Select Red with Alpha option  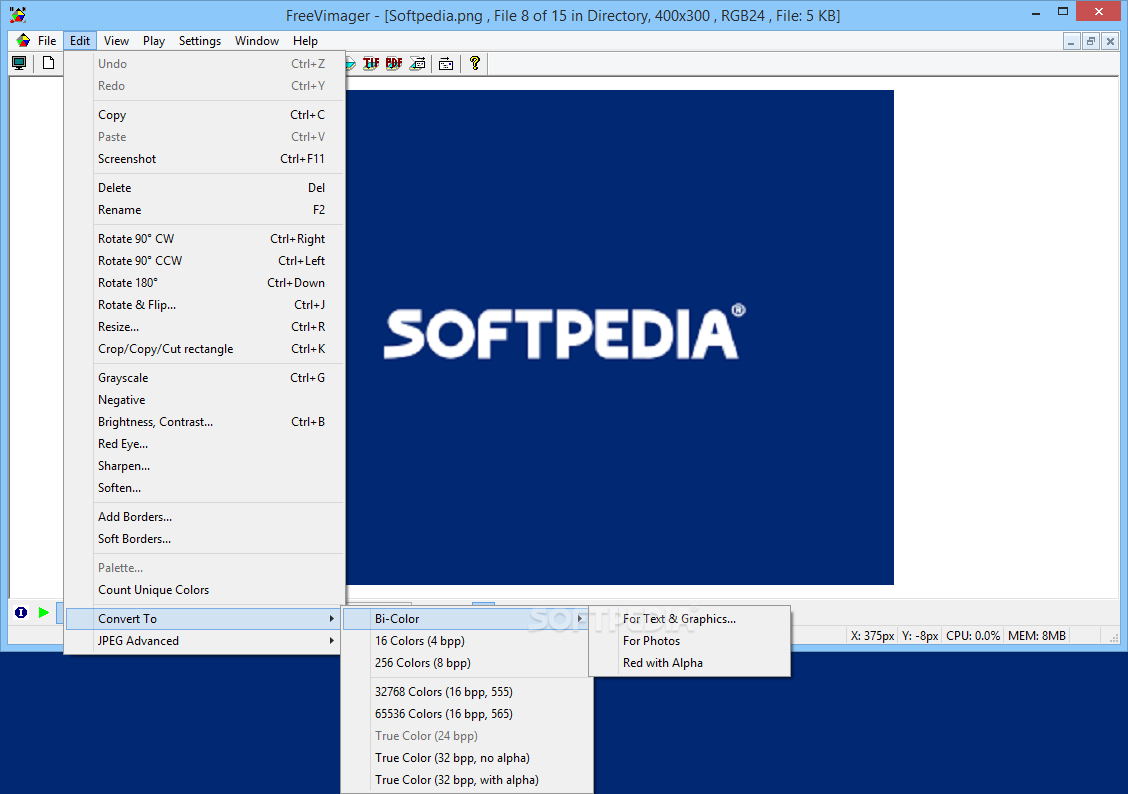point(690,663)
